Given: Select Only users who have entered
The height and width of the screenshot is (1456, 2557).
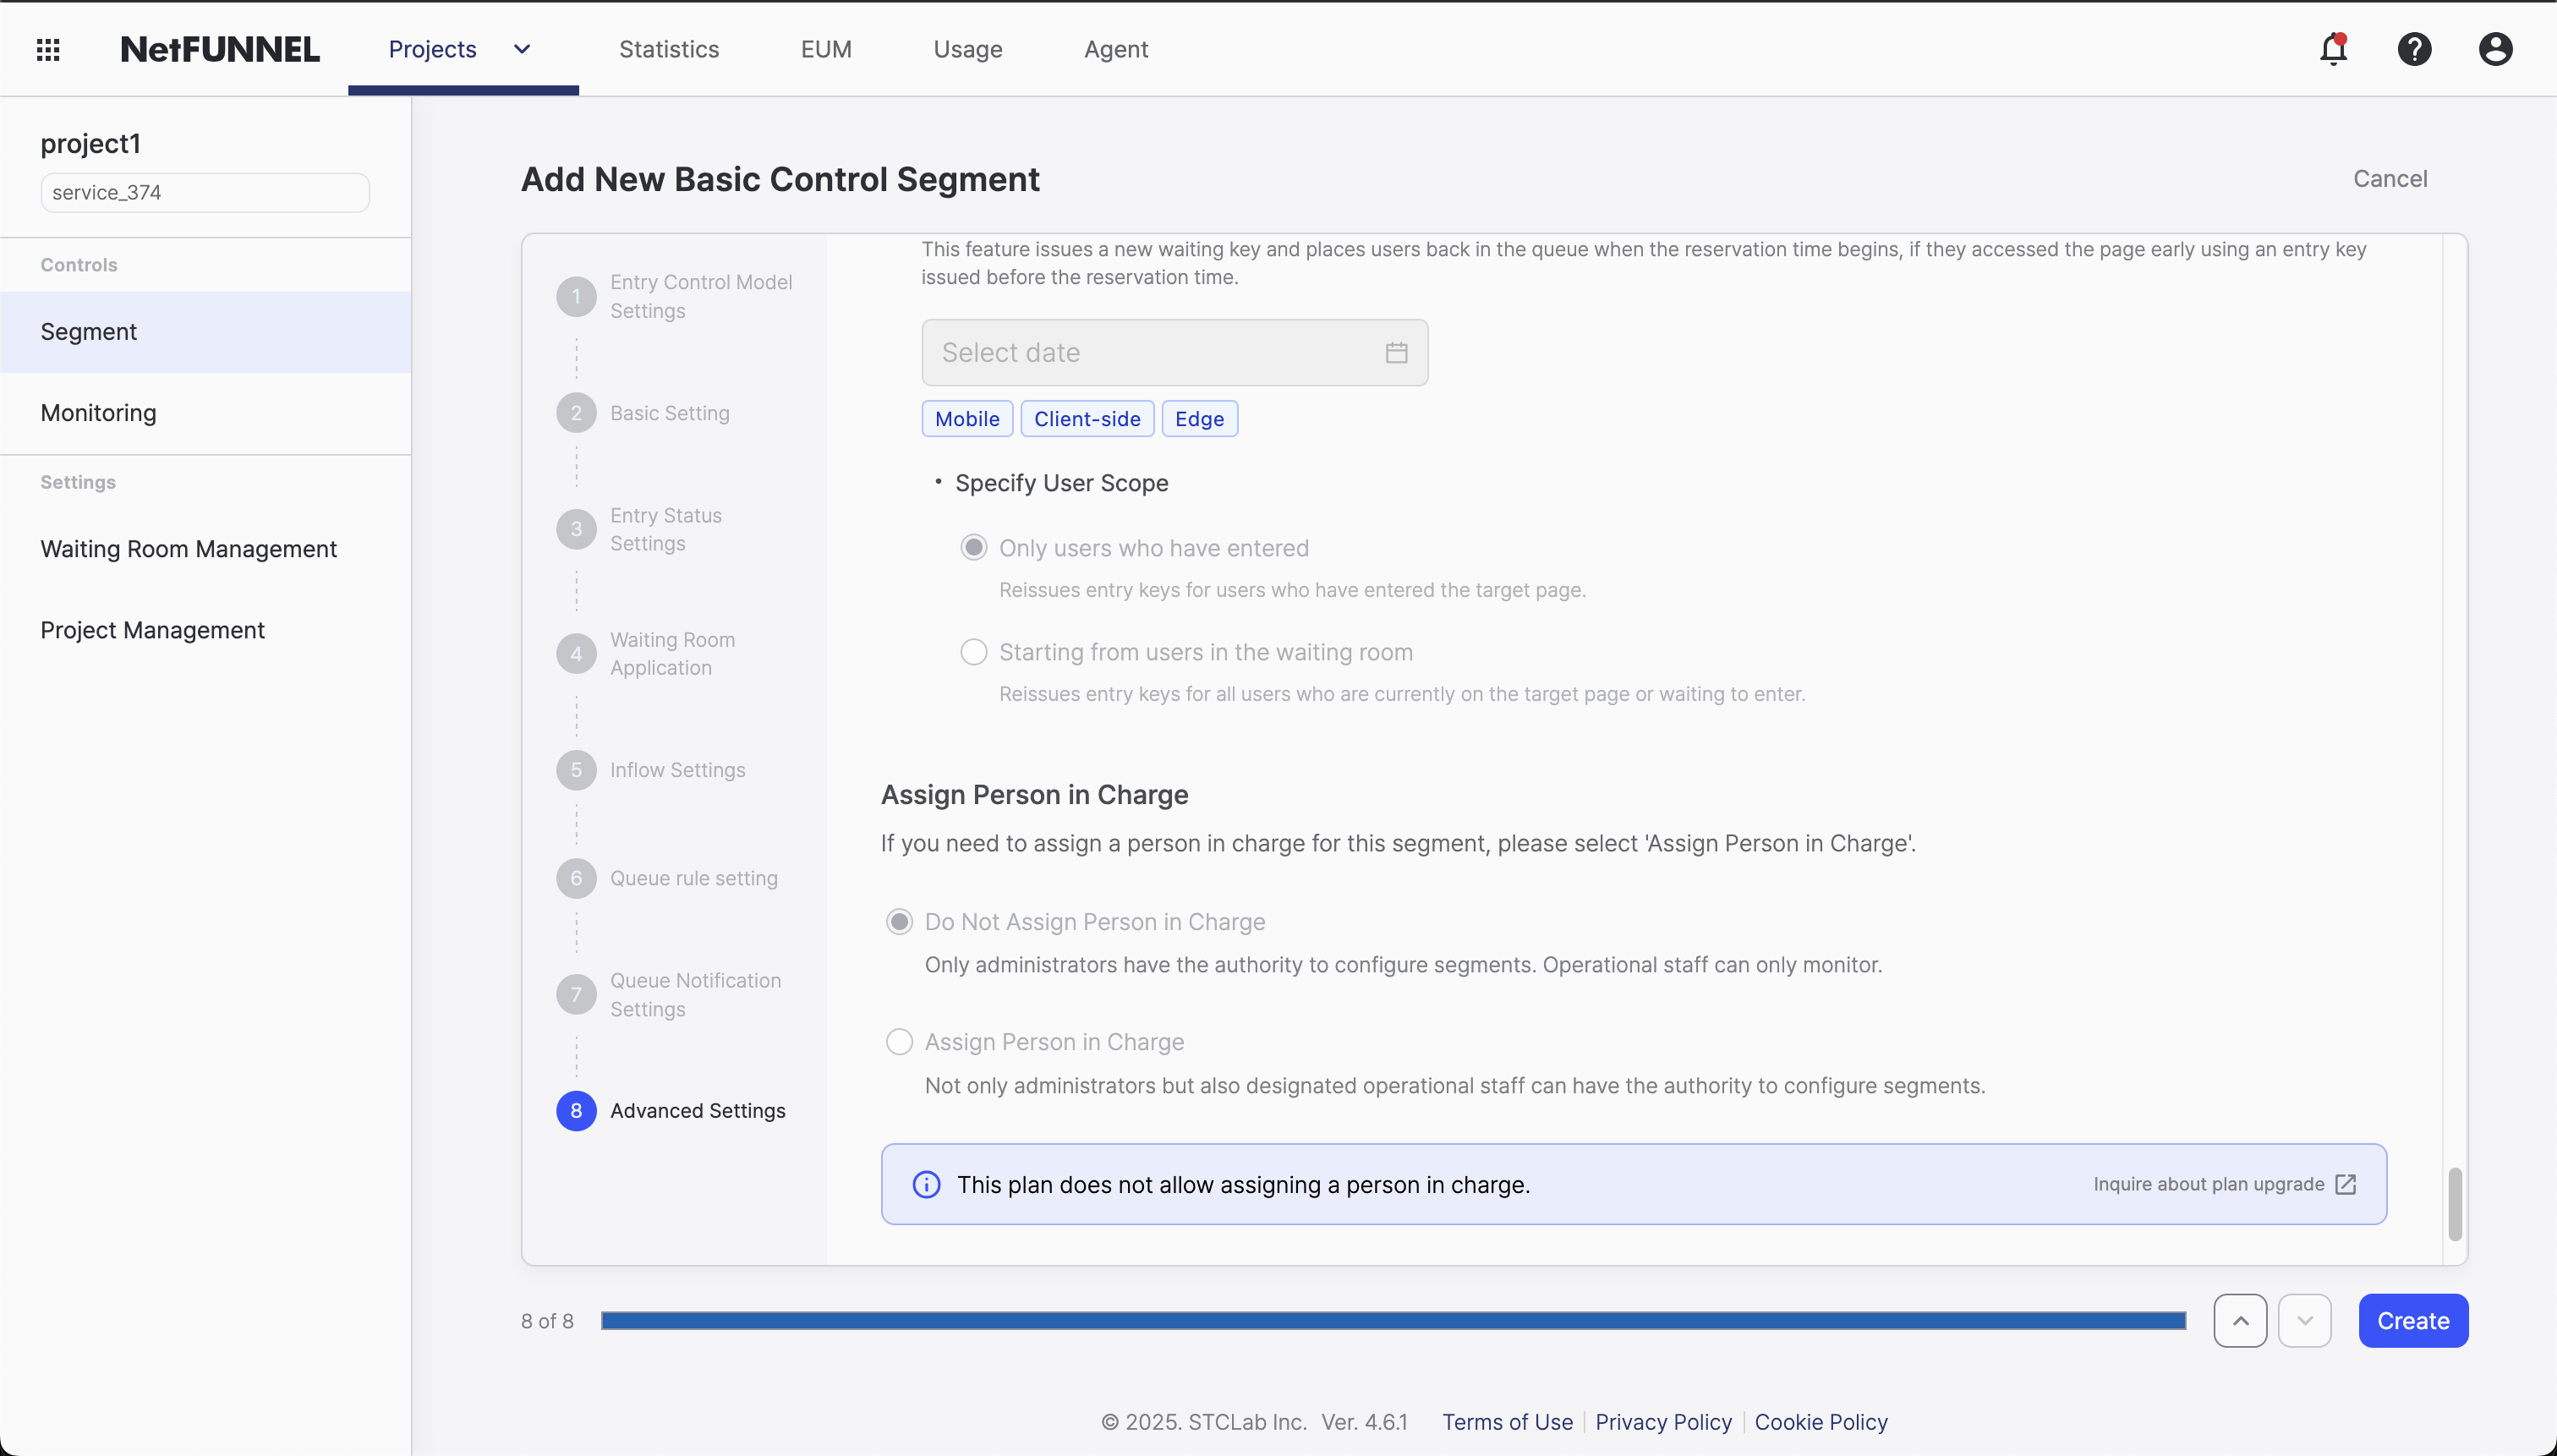Looking at the screenshot, I should pyautogui.click(x=973, y=546).
